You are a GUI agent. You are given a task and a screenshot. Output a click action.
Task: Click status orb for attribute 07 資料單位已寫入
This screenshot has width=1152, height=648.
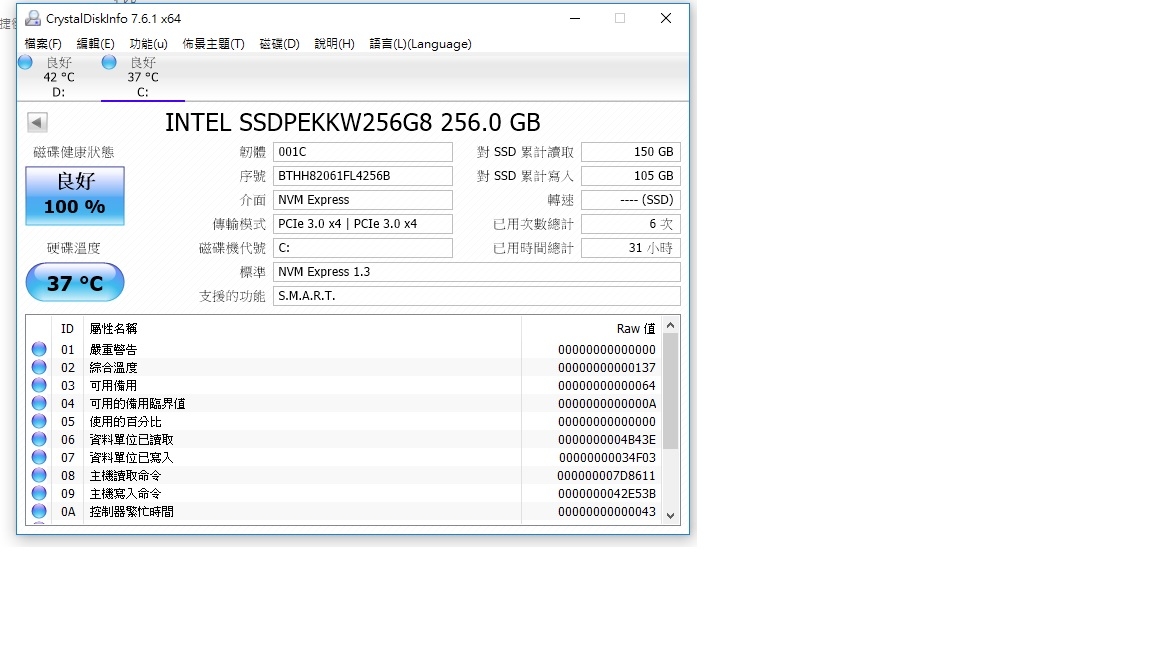click(x=39, y=458)
